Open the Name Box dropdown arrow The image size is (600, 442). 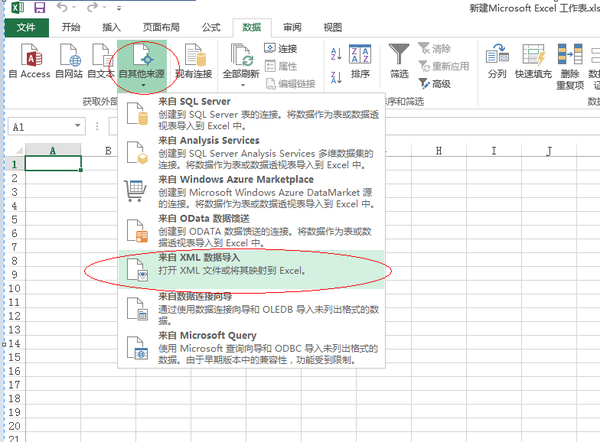click(78, 126)
